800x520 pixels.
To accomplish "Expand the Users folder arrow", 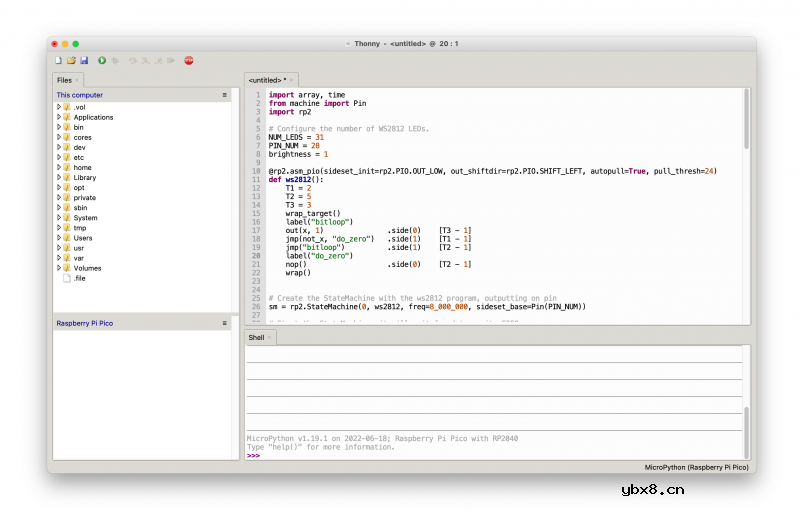I will (x=59, y=238).
